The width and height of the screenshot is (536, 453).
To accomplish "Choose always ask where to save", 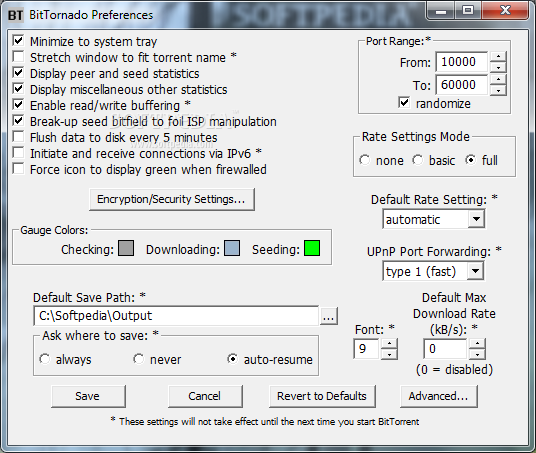I will [x=44, y=359].
